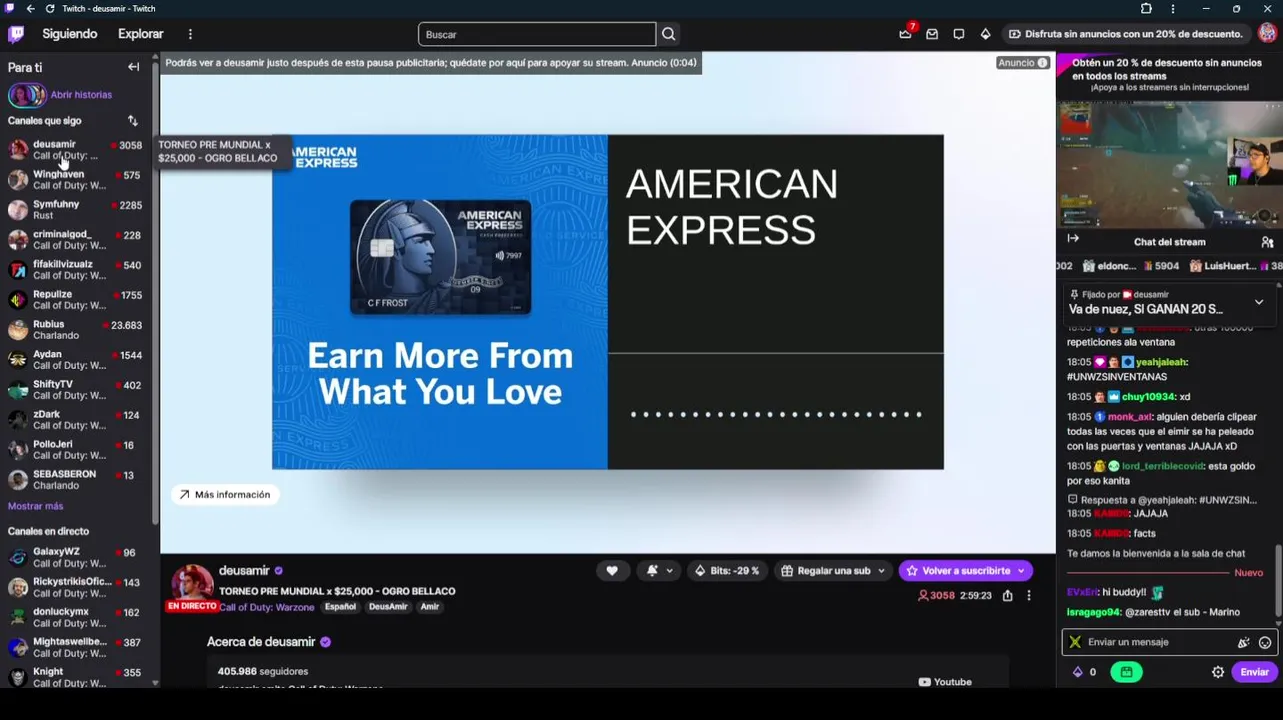Click the Anuncio info icon
Screen dimensions: 1283x720
(1042, 63)
